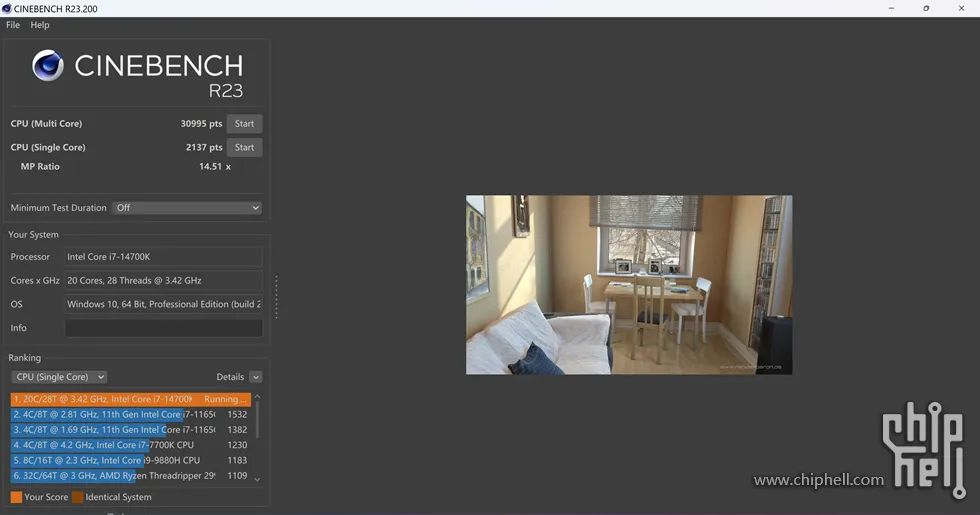This screenshot has height=515, width=980.
Task: Click the rendered room preview image
Action: point(629,285)
